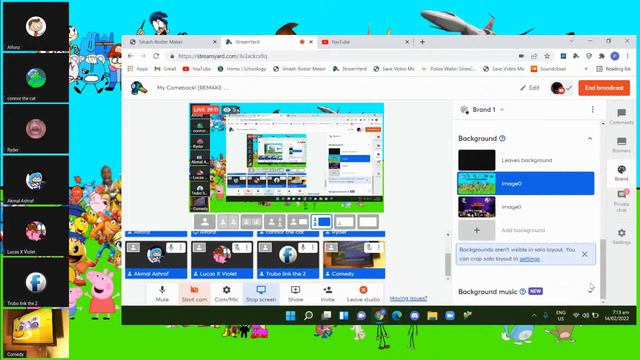Open Background music help icon
Image resolution: width=640 pixels, height=360 pixels.
[x=522, y=291]
